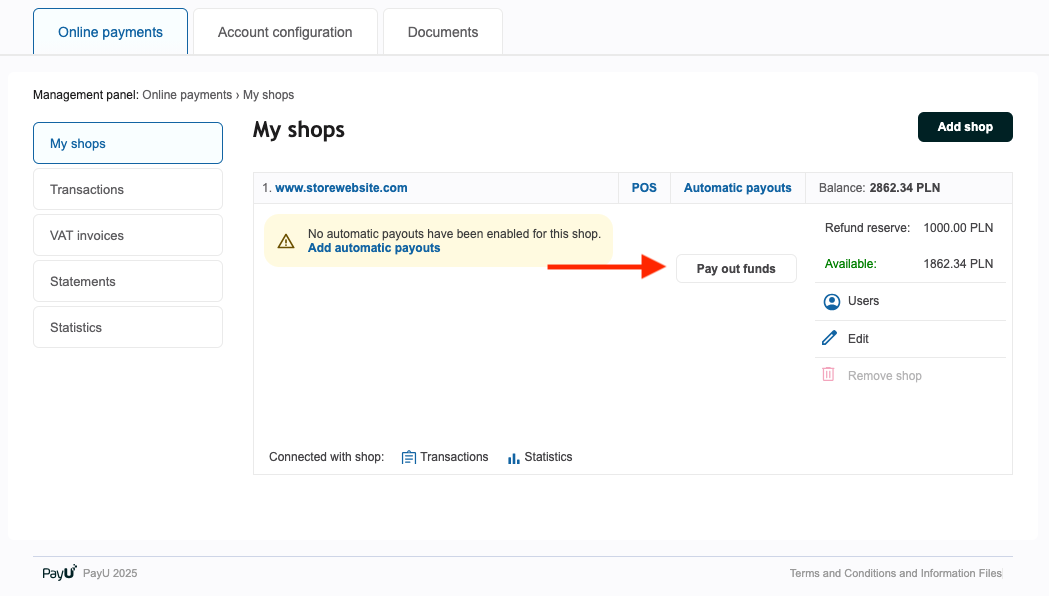This screenshot has width=1049, height=596.
Task: Open Terms and Conditions and Information Files
Action: click(x=895, y=573)
